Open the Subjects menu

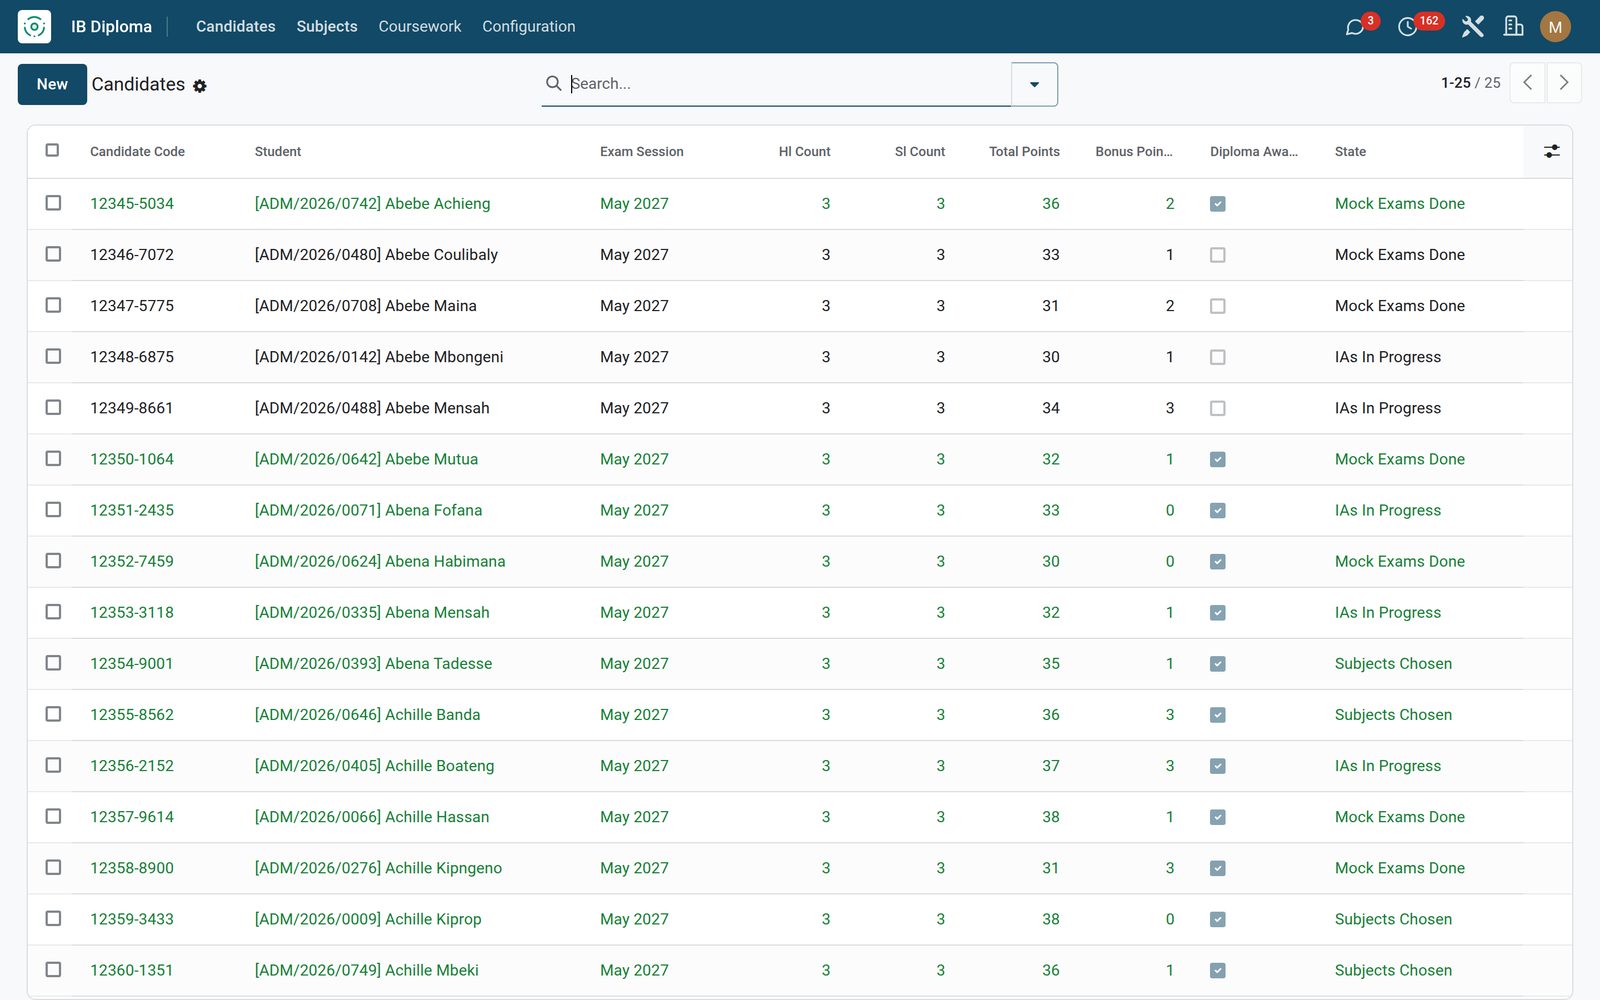coord(327,26)
